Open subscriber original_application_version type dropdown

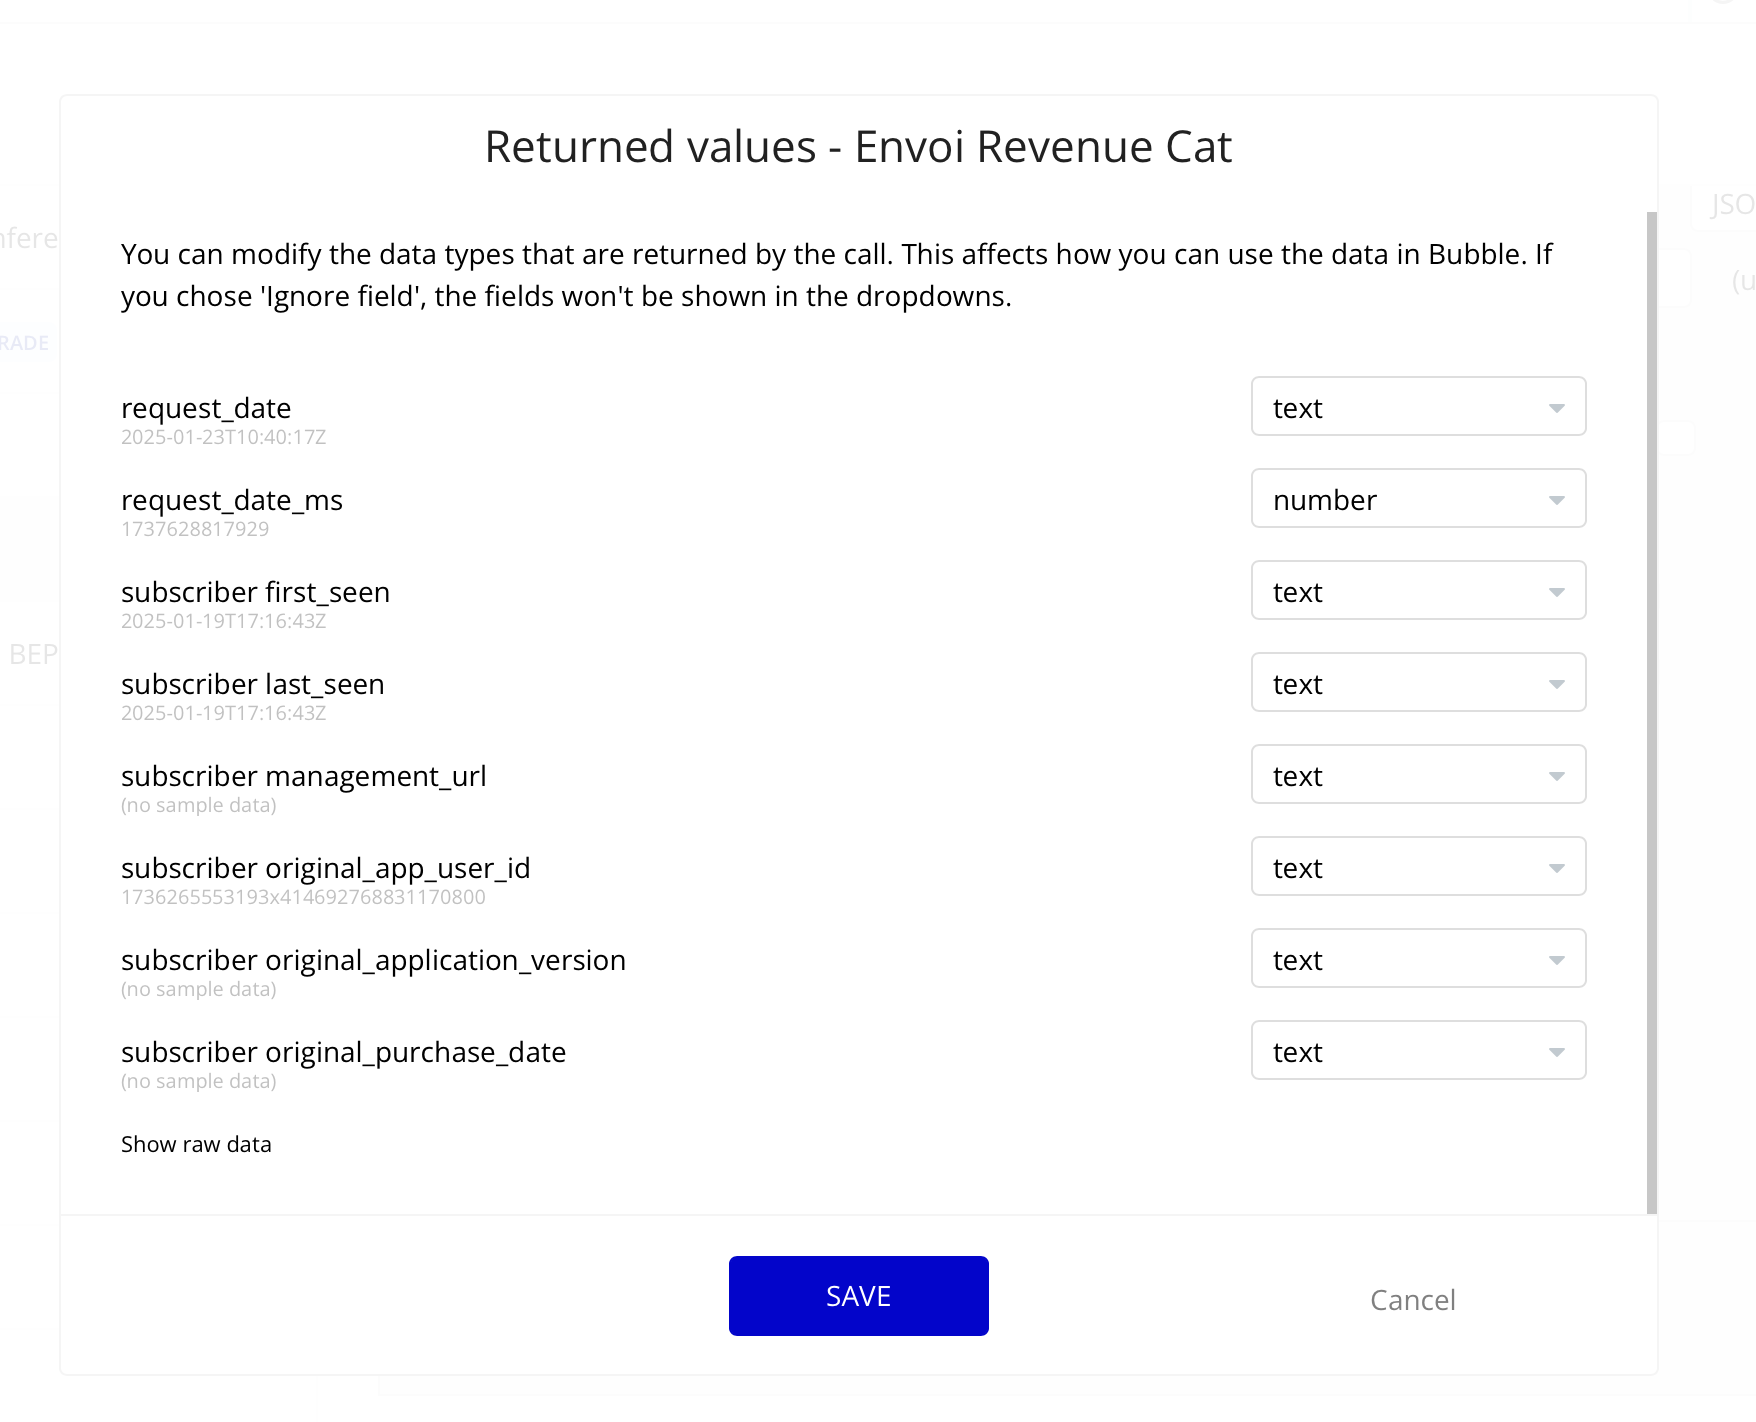pyautogui.click(x=1418, y=958)
